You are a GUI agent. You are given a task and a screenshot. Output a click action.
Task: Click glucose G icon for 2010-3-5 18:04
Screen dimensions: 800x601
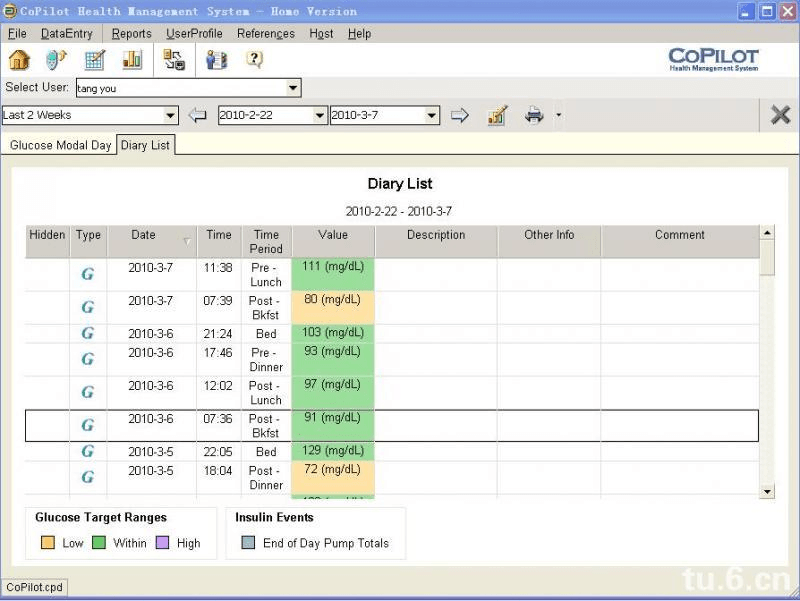click(x=88, y=477)
